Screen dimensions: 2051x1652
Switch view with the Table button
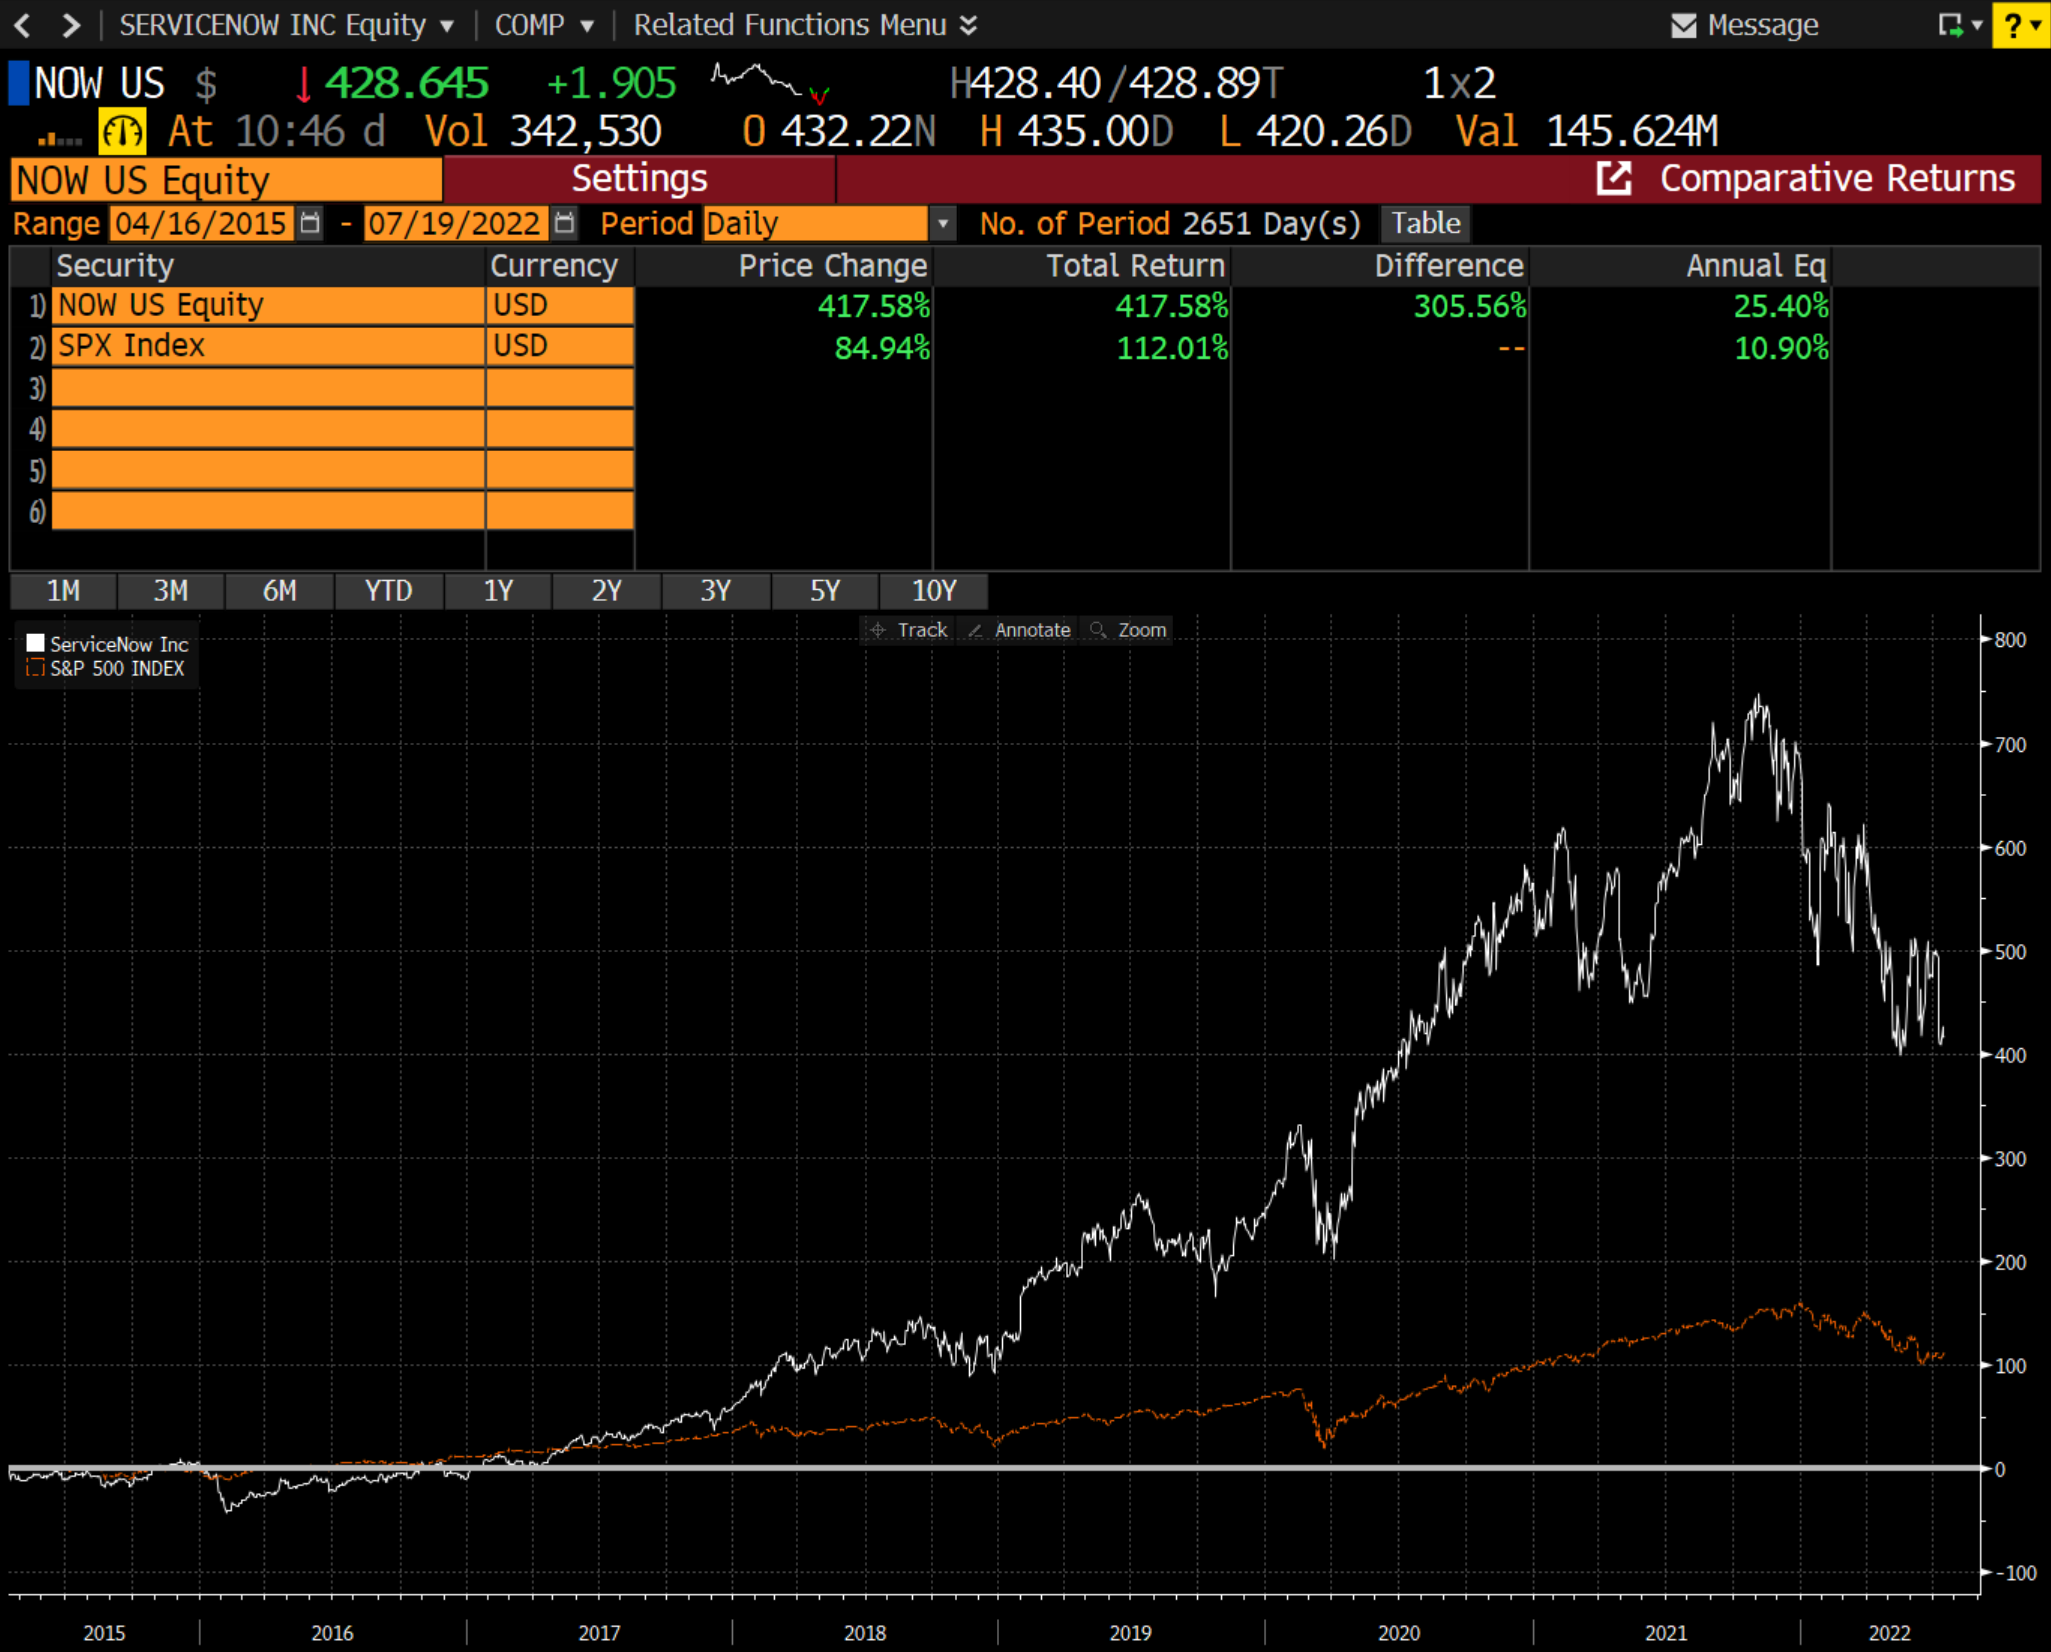click(1426, 223)
